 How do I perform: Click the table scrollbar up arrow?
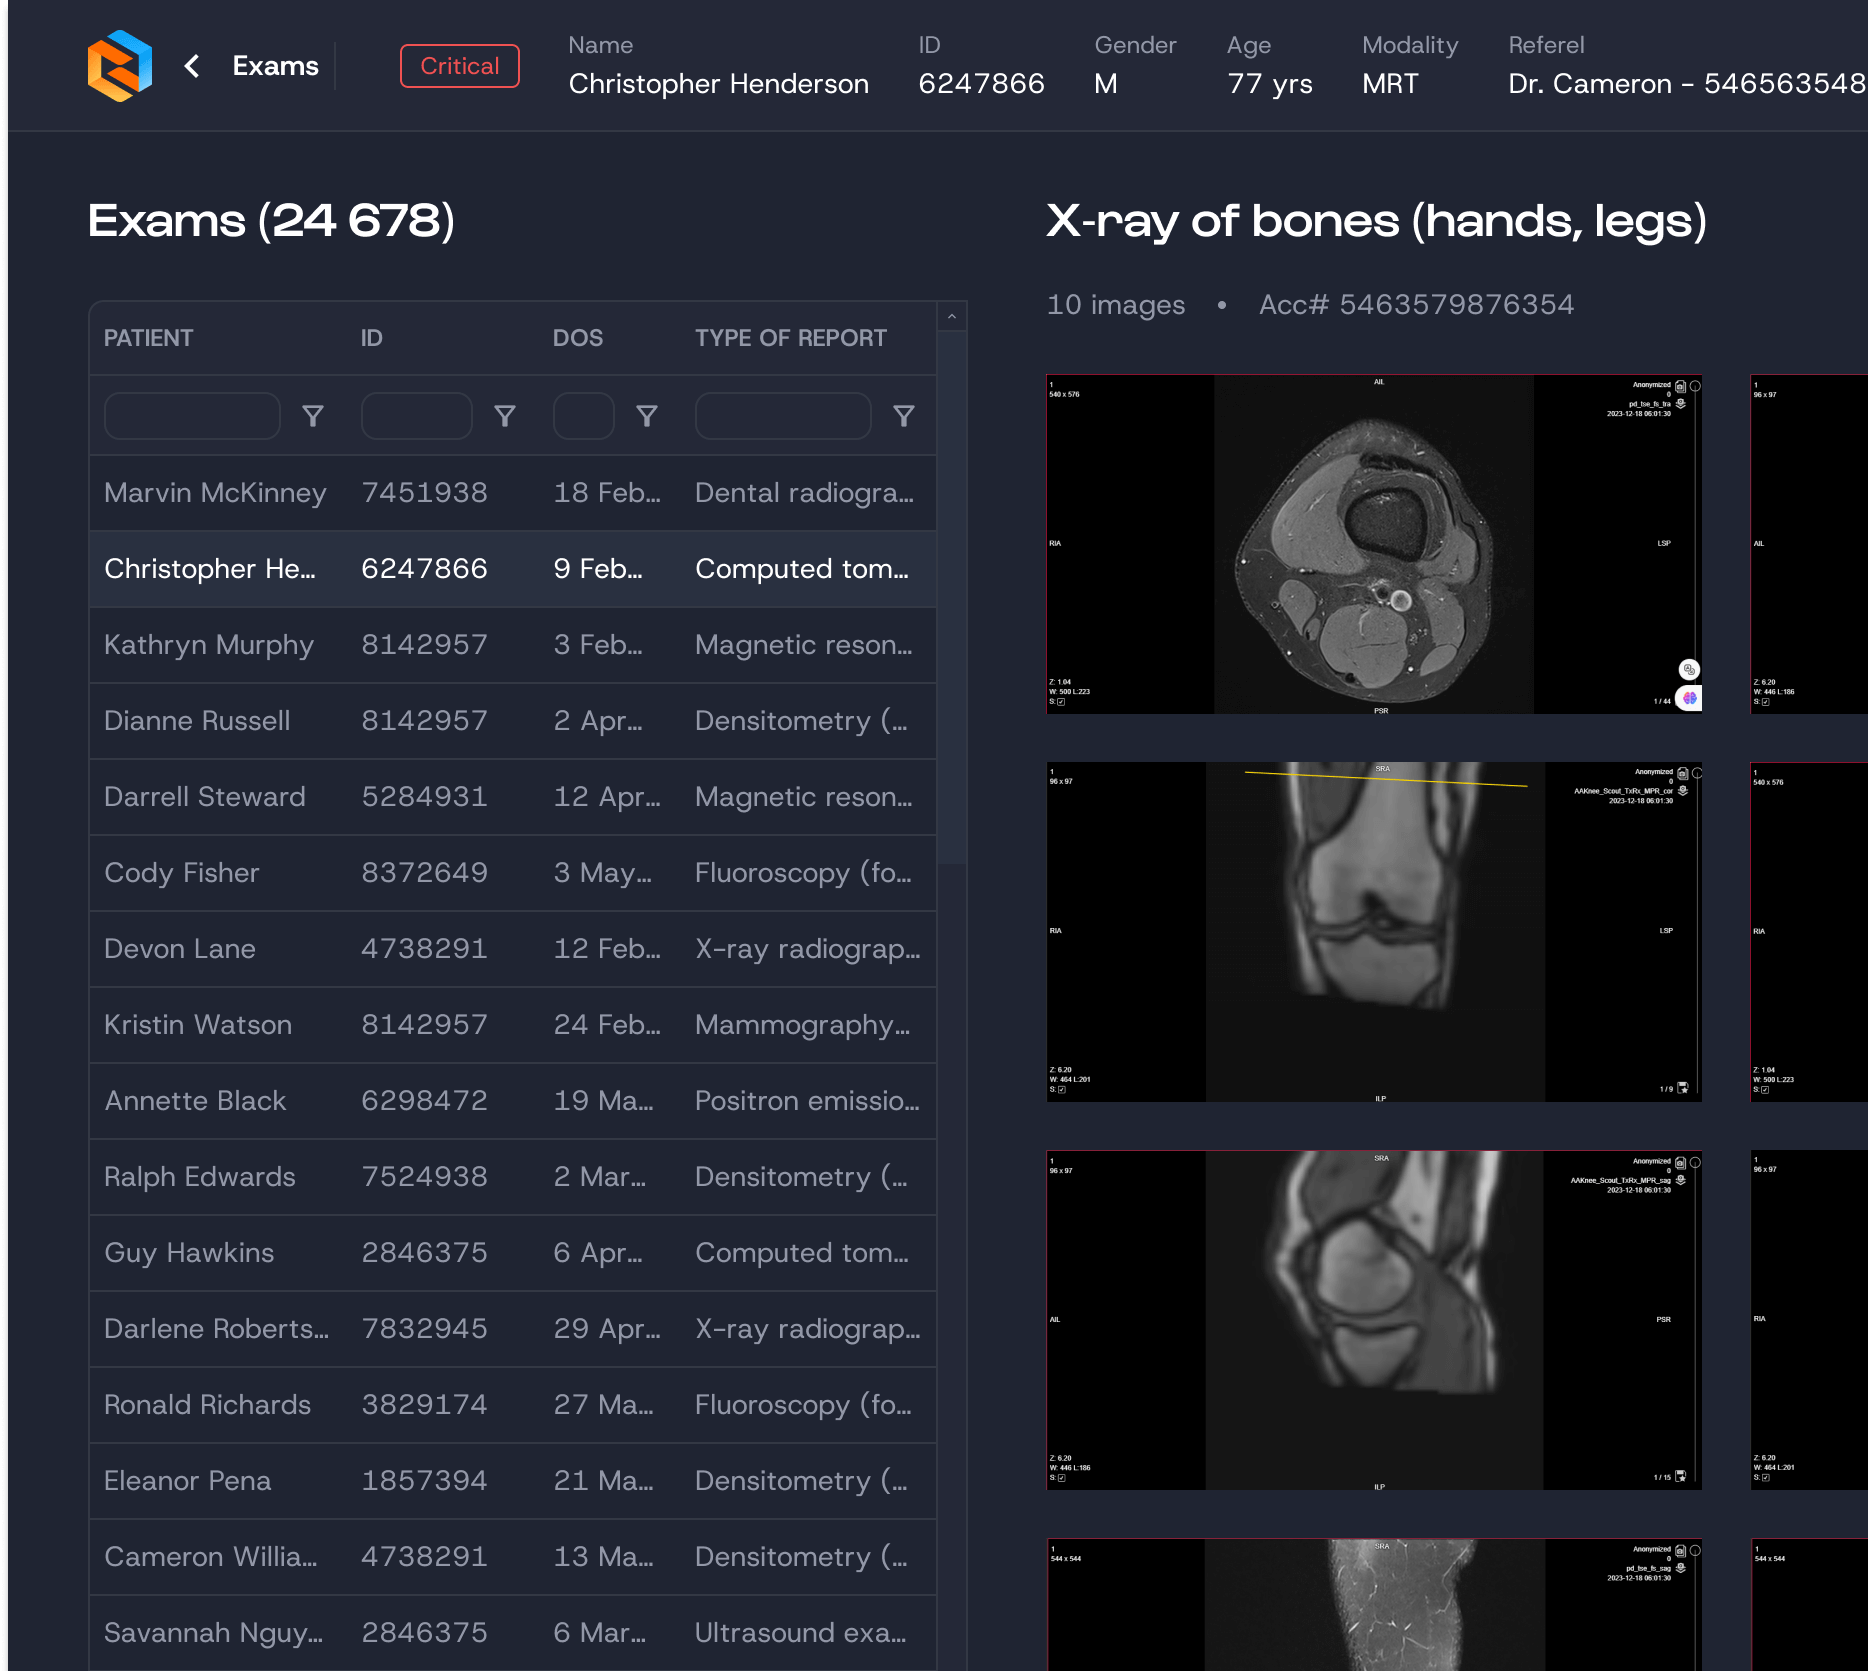click(952, 317)
